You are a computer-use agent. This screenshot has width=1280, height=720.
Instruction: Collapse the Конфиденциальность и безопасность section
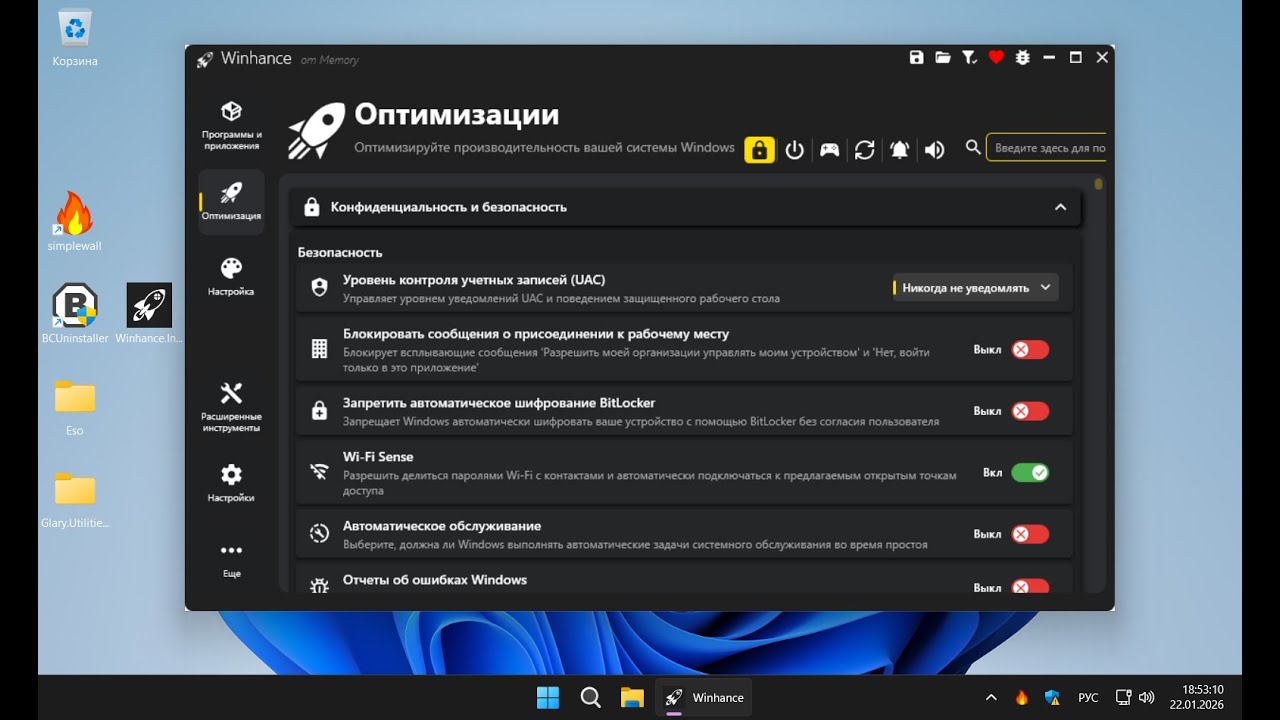click(x=1060, y=207)
